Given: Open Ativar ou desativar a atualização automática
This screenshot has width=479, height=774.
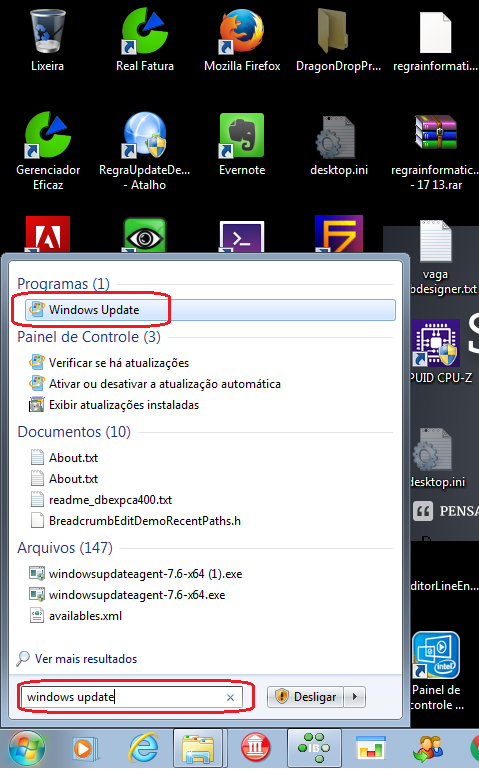Looking at the screenshot, I should pyautogui.click(x=155, y=384).
